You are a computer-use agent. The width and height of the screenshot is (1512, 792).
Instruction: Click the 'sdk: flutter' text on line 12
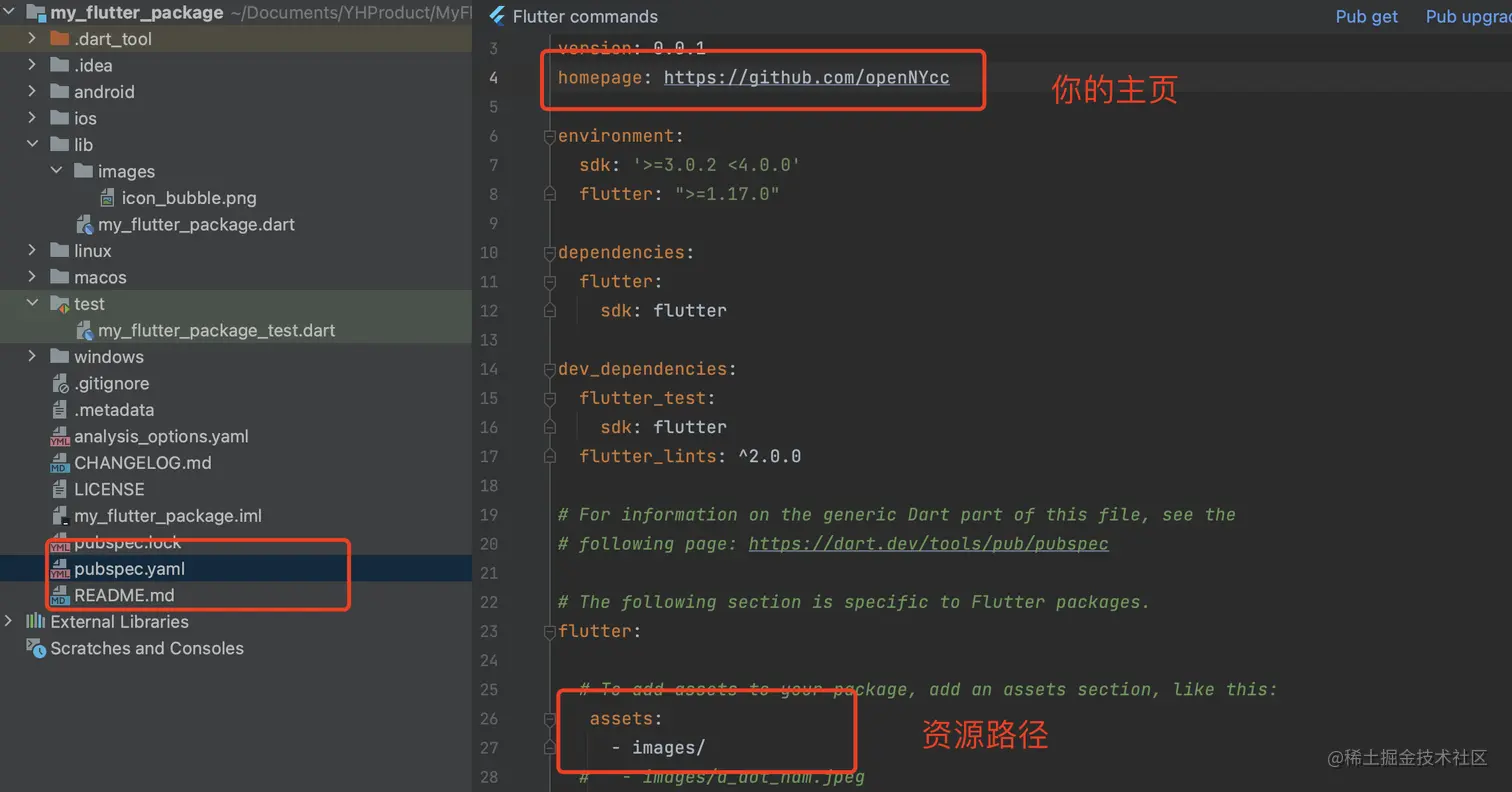coord(664,310)
